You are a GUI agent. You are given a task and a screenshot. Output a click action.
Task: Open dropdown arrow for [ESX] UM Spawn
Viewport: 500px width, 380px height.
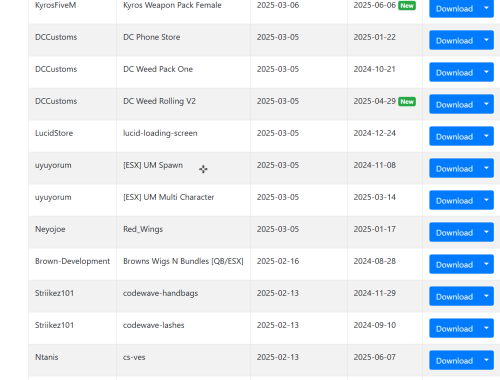click(x=487, y=168)
